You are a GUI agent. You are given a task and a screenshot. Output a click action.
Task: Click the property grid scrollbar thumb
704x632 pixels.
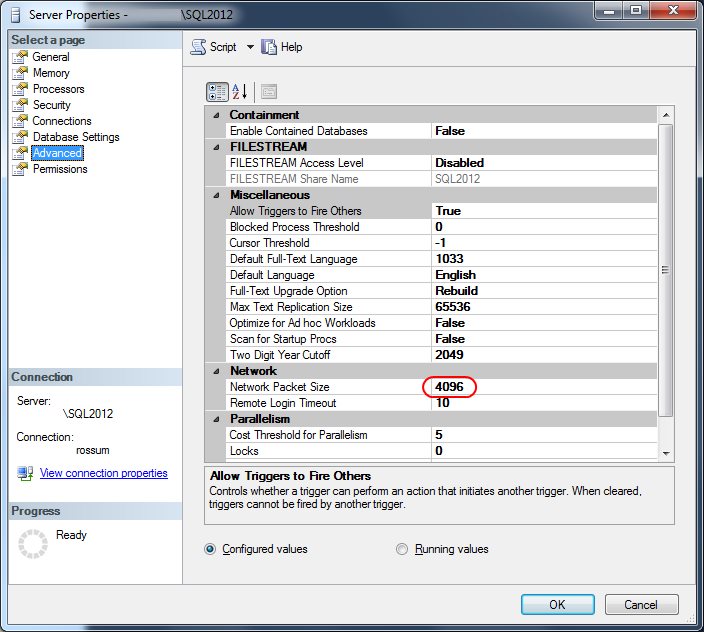coord(666,270)
